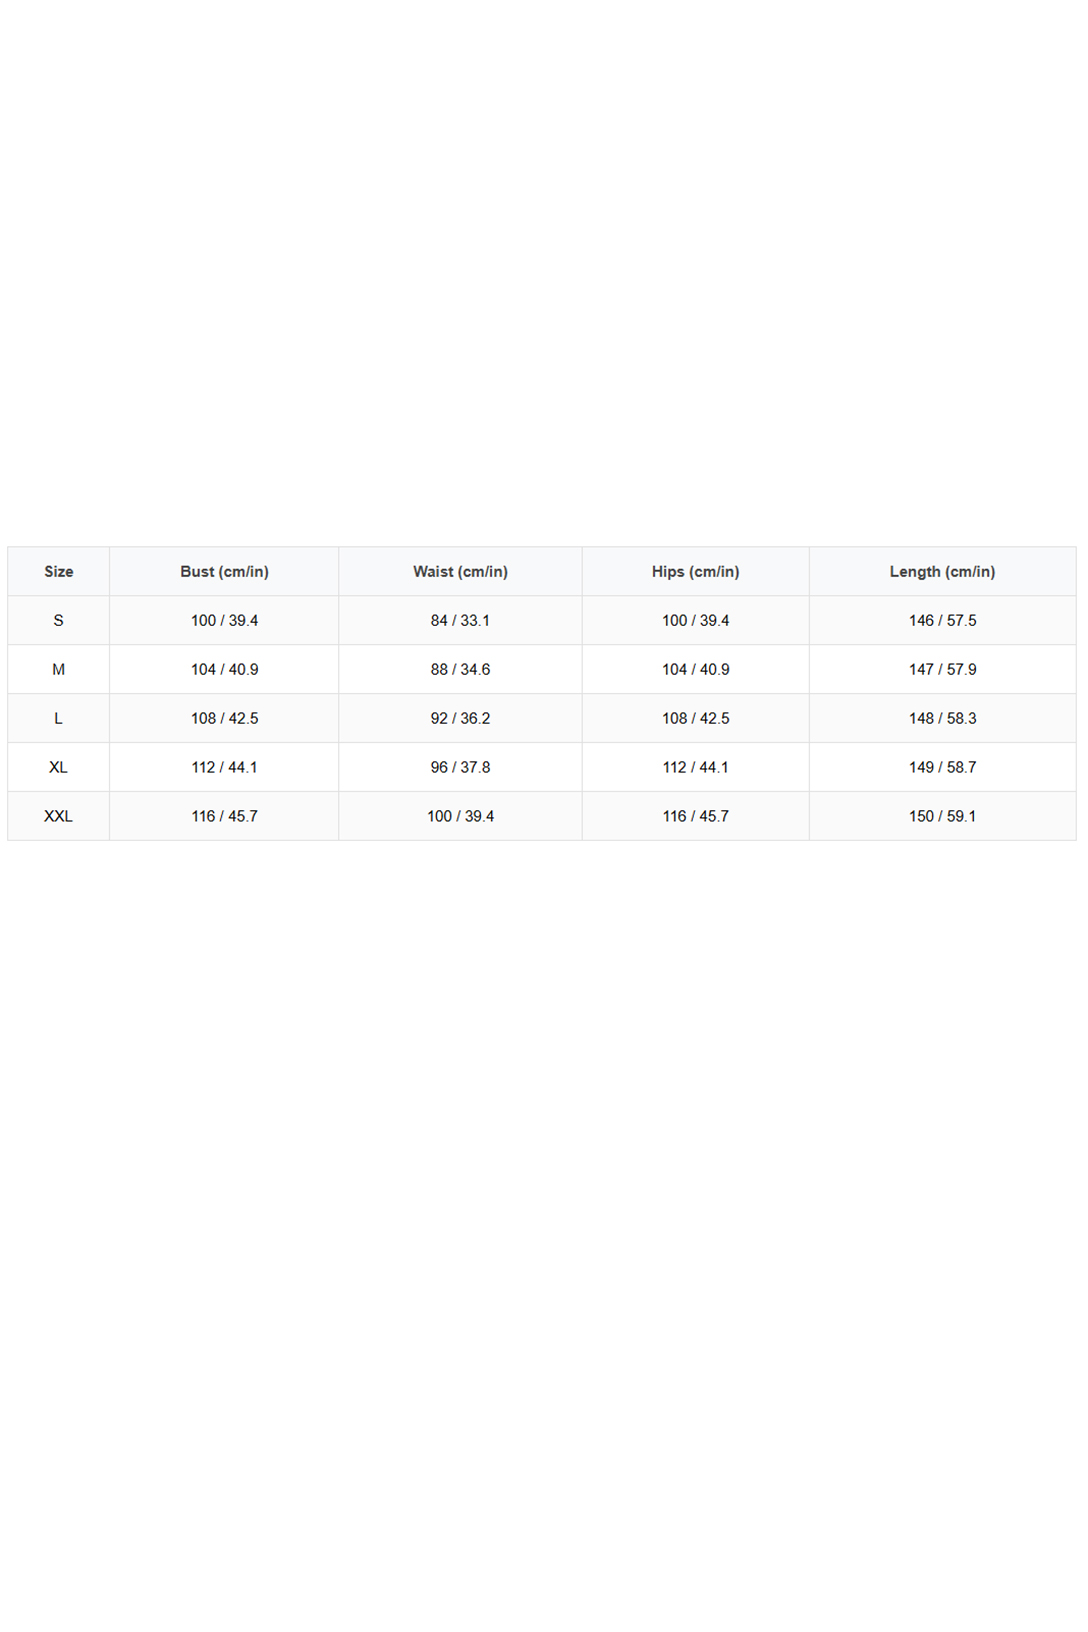Click waist value 96 / 37.8
This screenshot has height=1632, width=1088.
pos(460,768)
